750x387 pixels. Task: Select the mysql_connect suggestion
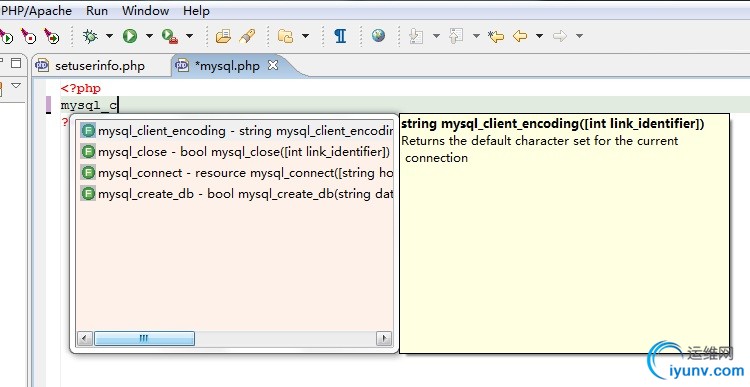click(x=236, y=173)
